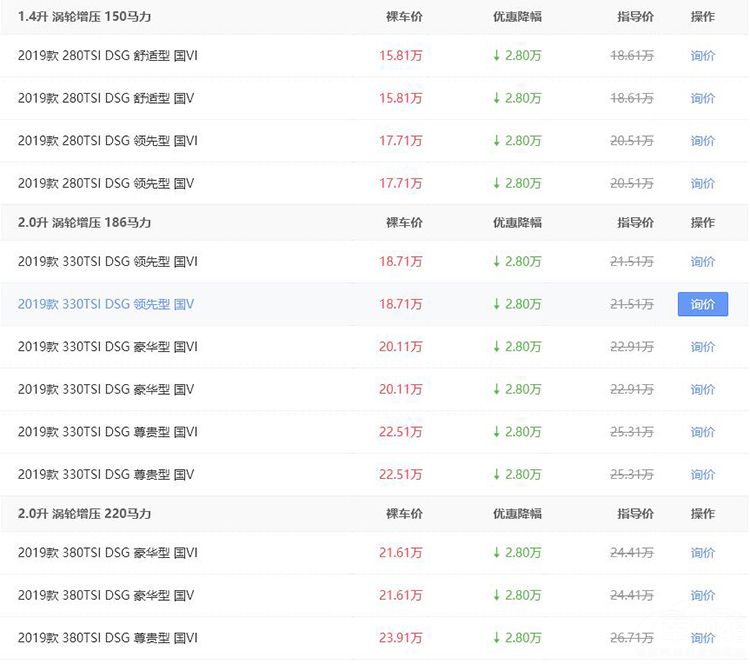Click 优惠降幅 header in the 186马力 section

[517, 222]
